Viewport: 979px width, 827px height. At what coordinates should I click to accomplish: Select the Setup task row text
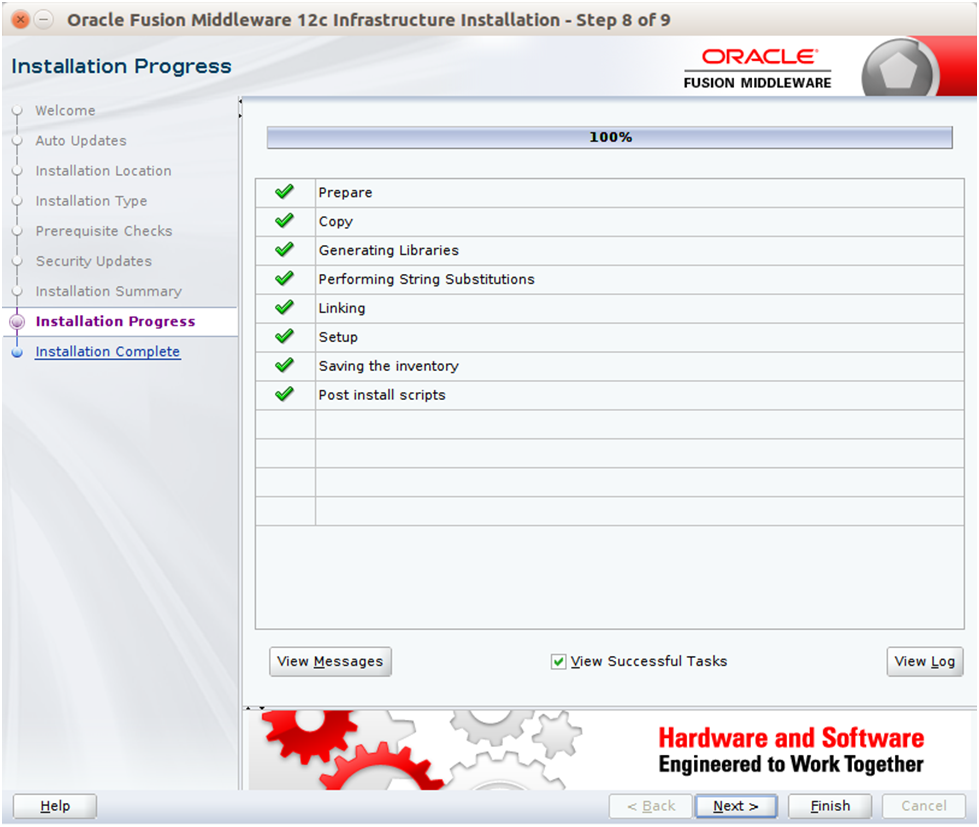(338, 337)
